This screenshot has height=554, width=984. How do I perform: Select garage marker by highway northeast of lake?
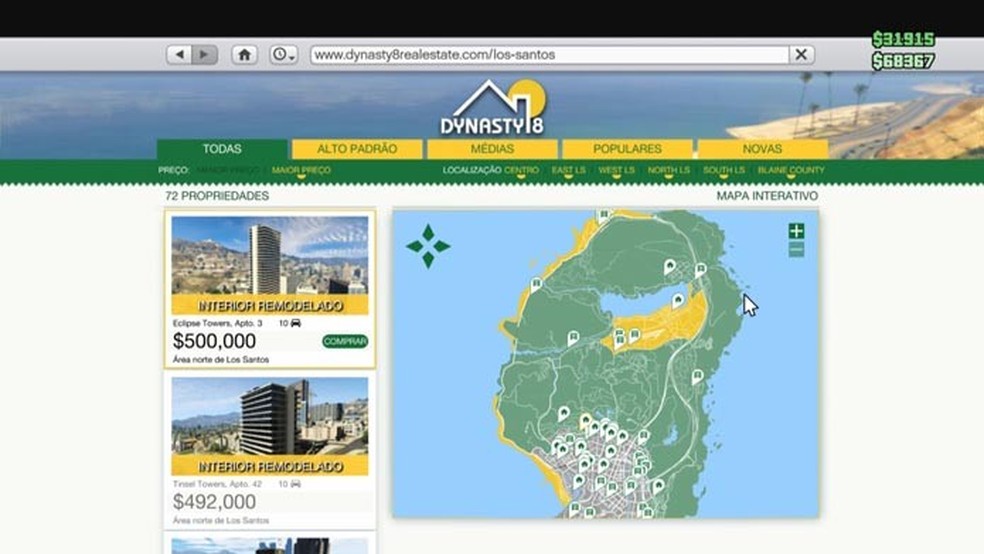(x=700, y=270)
